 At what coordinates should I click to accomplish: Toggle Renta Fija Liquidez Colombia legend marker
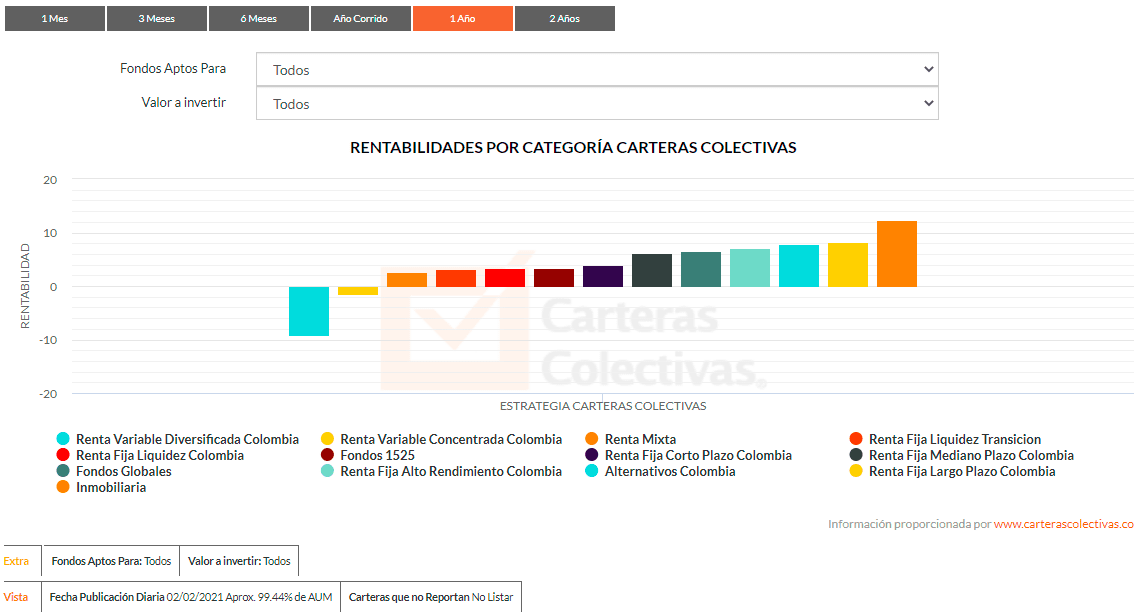point(63,455)
